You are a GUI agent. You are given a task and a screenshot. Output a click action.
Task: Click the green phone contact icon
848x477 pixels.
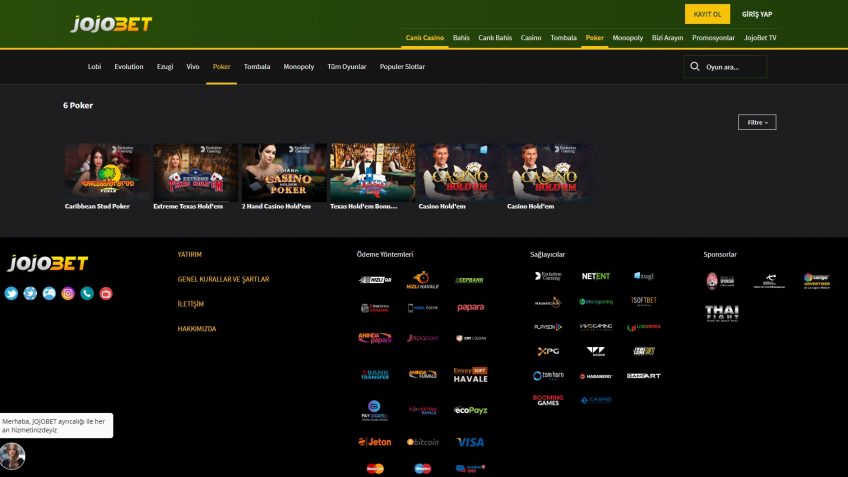[x=87, y=293]
